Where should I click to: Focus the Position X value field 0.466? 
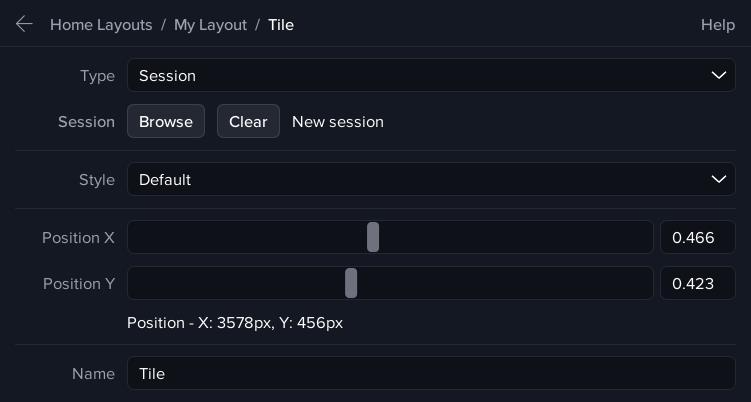(697, 238)
